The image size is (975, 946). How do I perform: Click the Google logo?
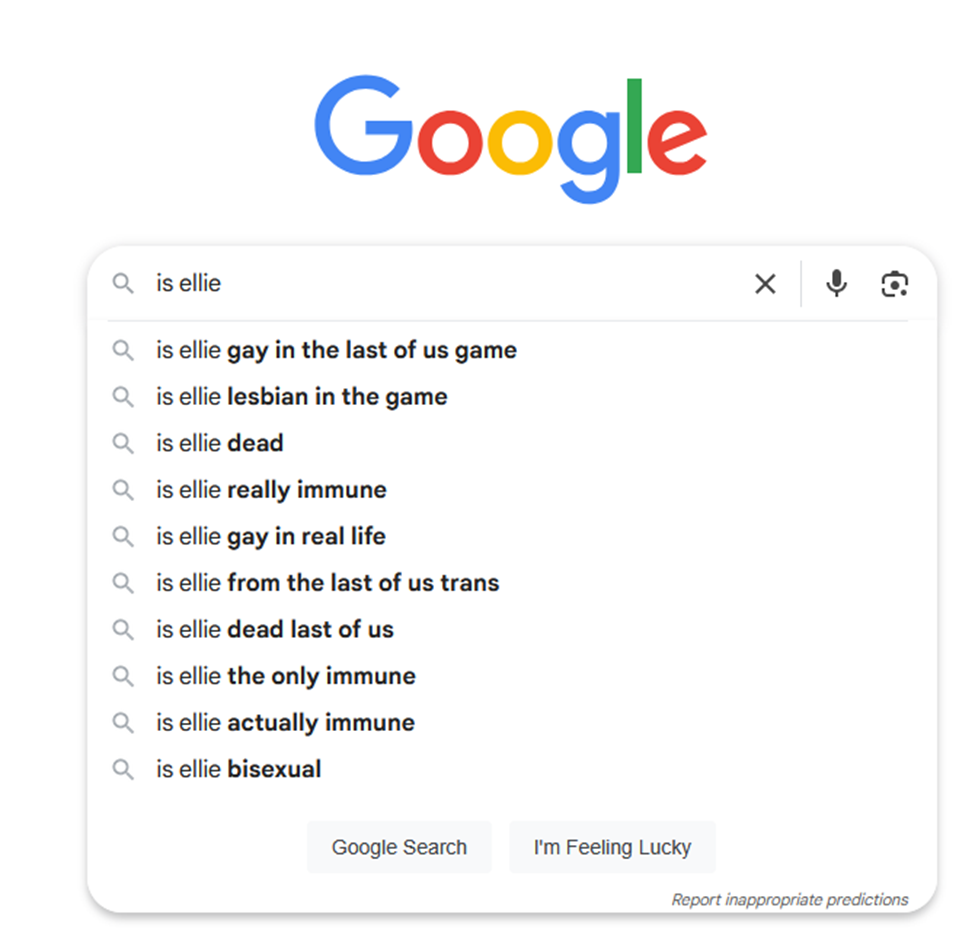point(510,138)
